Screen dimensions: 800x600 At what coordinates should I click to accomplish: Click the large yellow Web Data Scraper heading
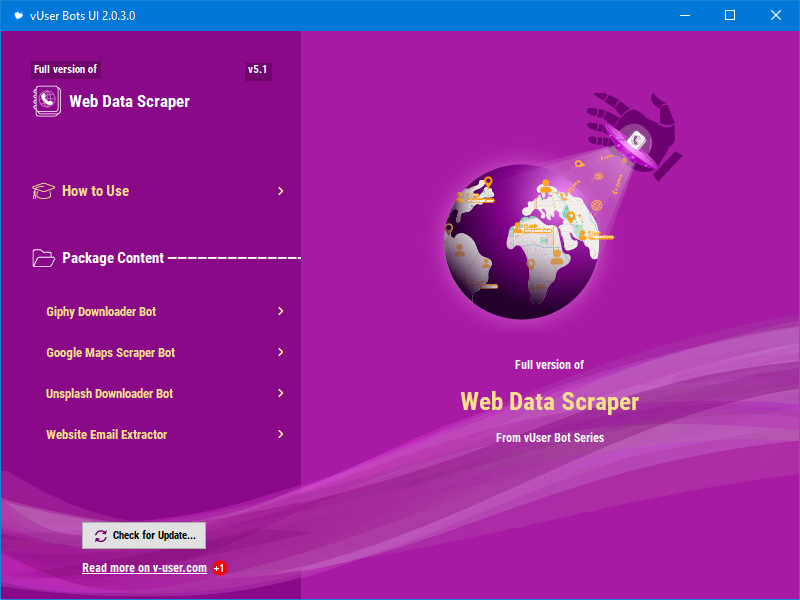click(x=549, y=402)
